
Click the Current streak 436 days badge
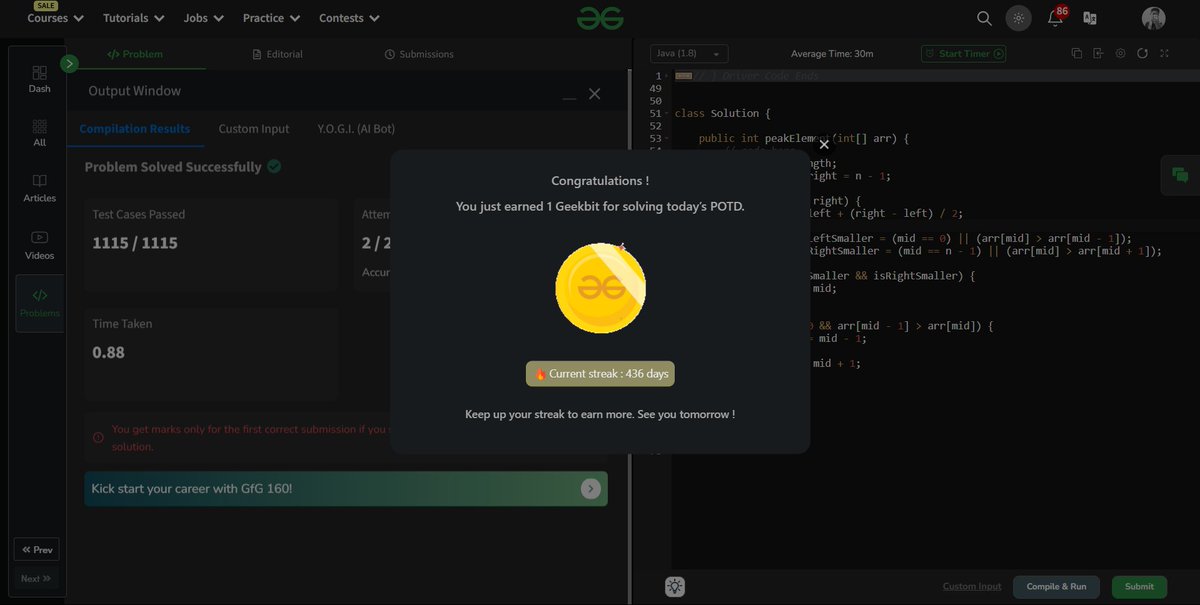click(600, 374)
